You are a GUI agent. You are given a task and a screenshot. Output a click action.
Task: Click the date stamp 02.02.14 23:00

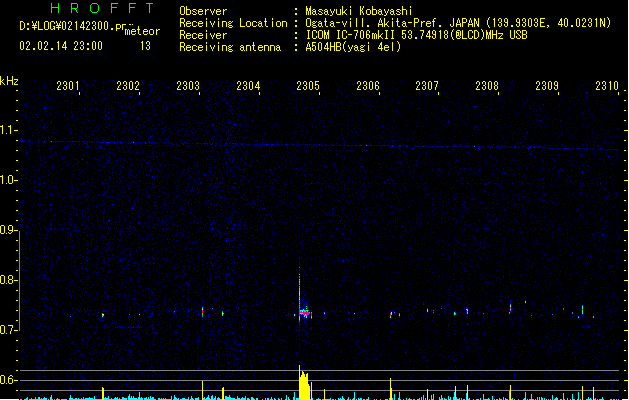pos(61,46)
